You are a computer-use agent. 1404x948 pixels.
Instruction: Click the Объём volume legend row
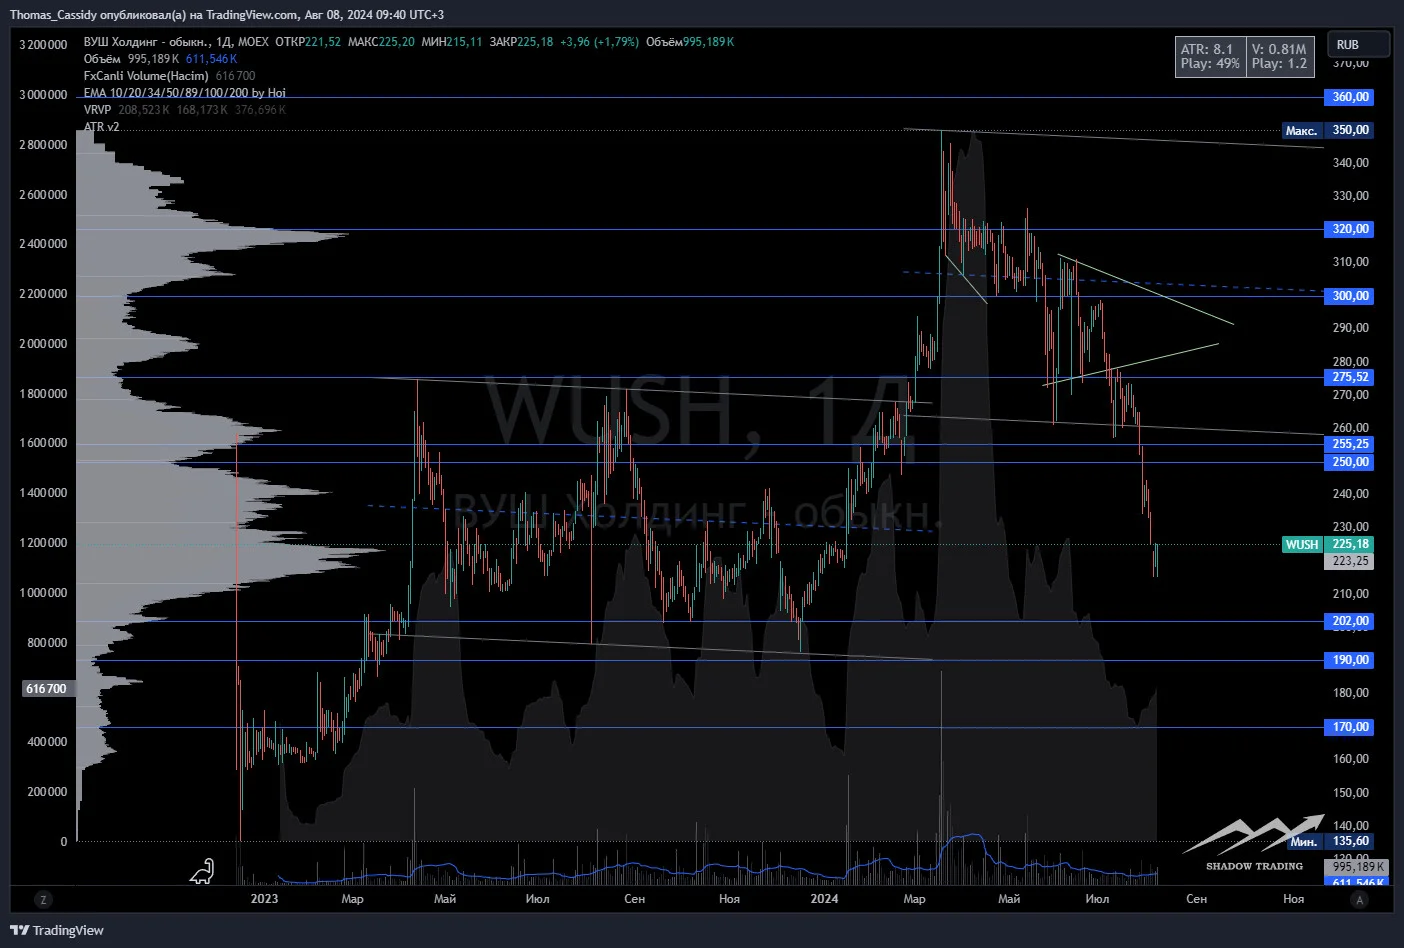[x=160, y=59]
